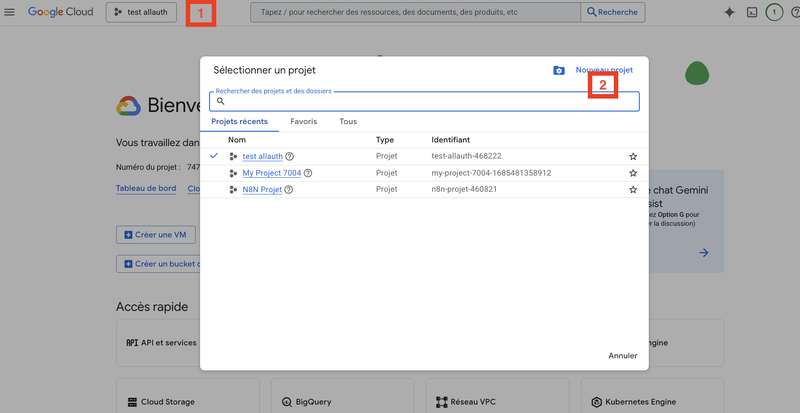This screenshot has width=800, height=413.
Task: Open help tooltip for N8N Projet
Action: tap(289, 189)
